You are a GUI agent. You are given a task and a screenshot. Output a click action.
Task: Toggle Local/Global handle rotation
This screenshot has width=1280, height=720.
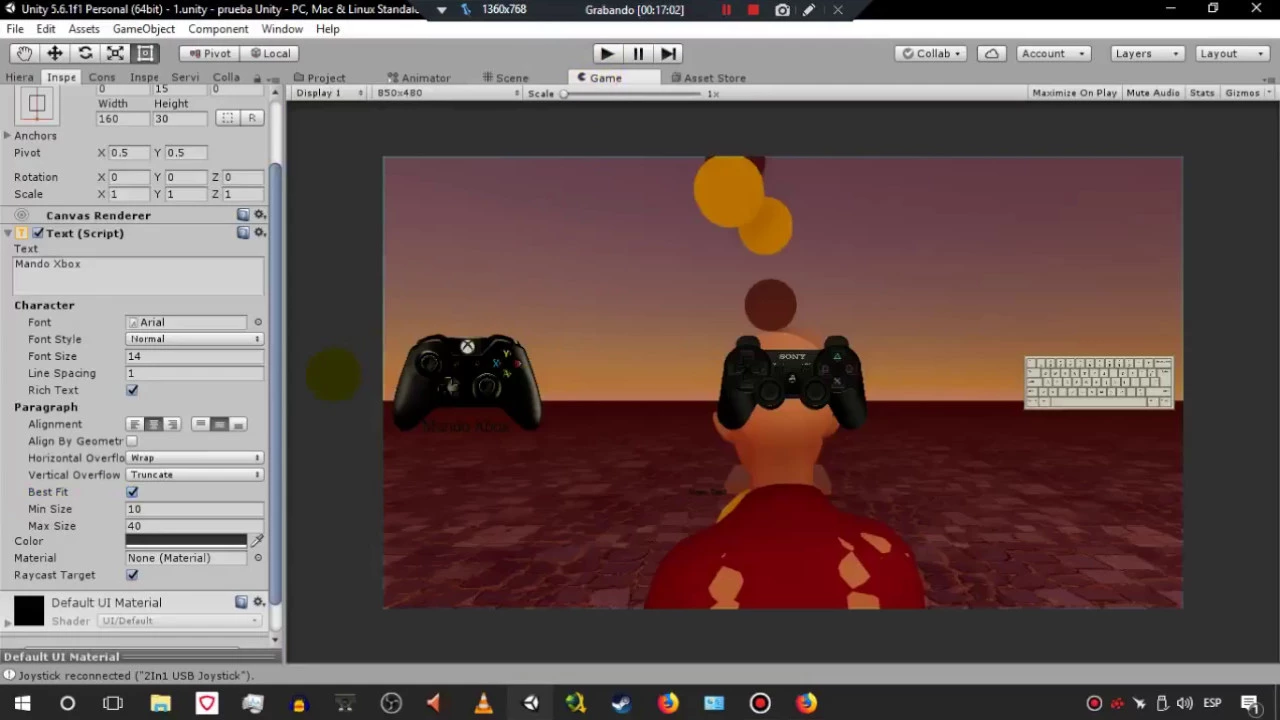tap(270, 54)
